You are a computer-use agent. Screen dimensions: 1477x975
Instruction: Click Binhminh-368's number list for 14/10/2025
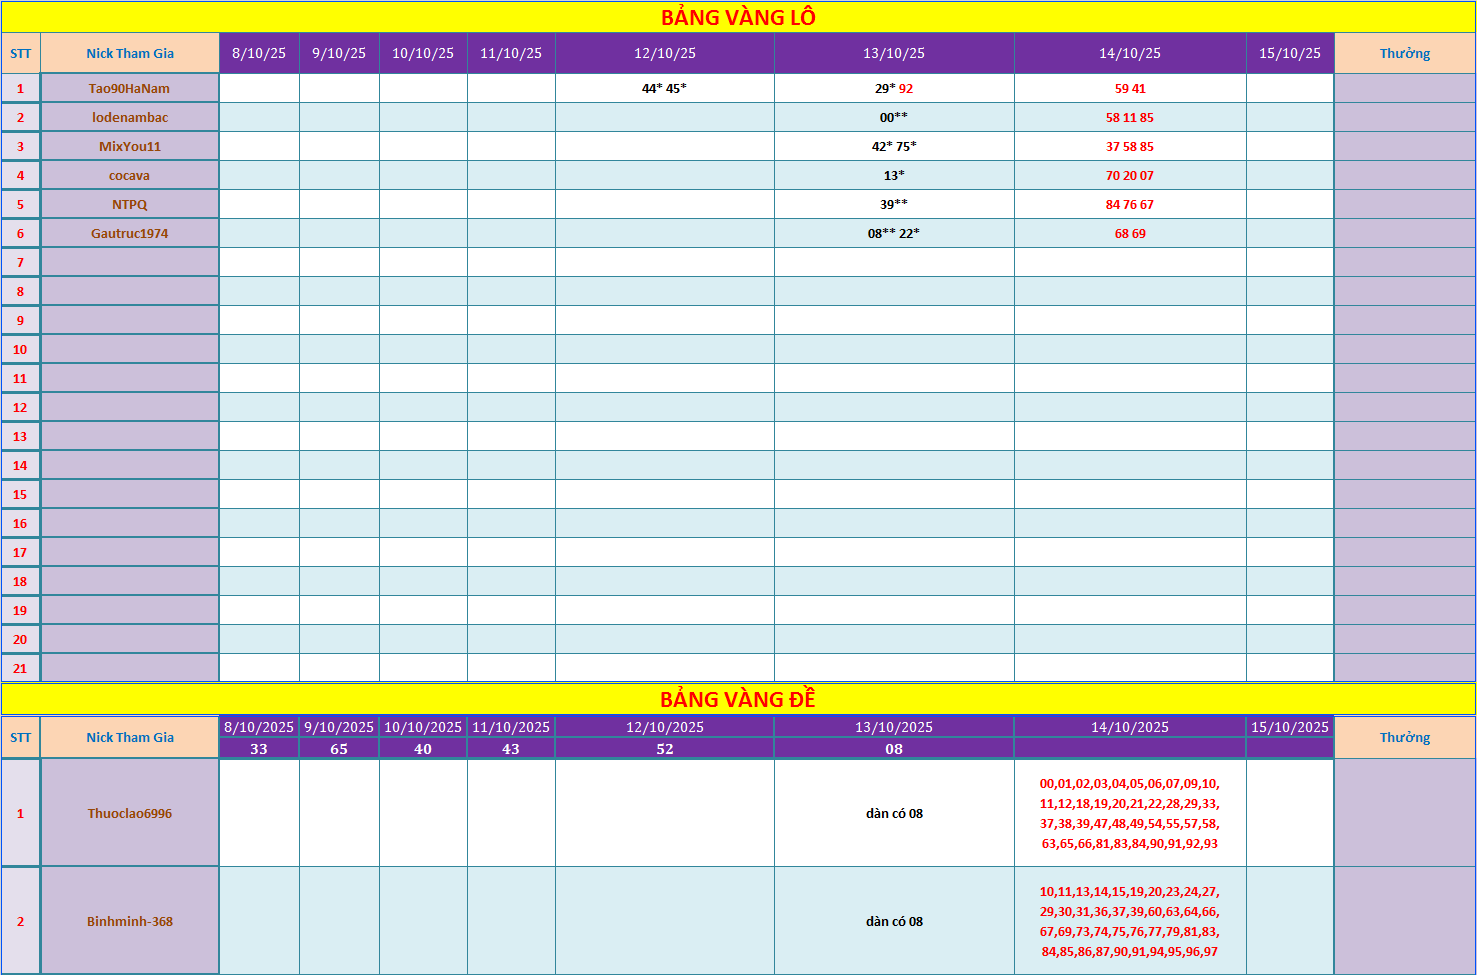[1130, 921]
